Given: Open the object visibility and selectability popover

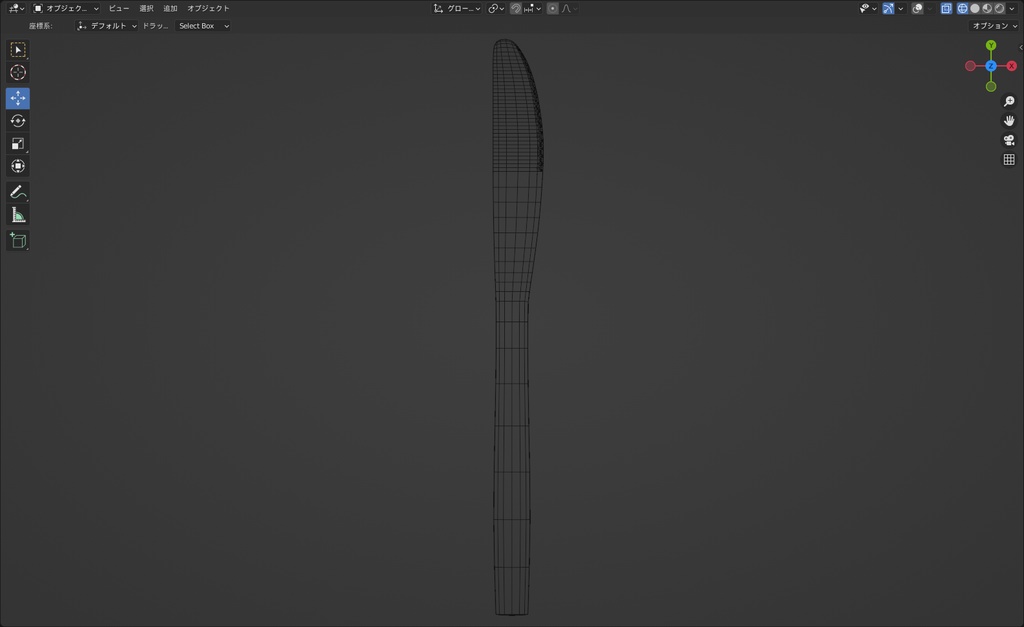Looking at the screenshot, I should (869, 8).
